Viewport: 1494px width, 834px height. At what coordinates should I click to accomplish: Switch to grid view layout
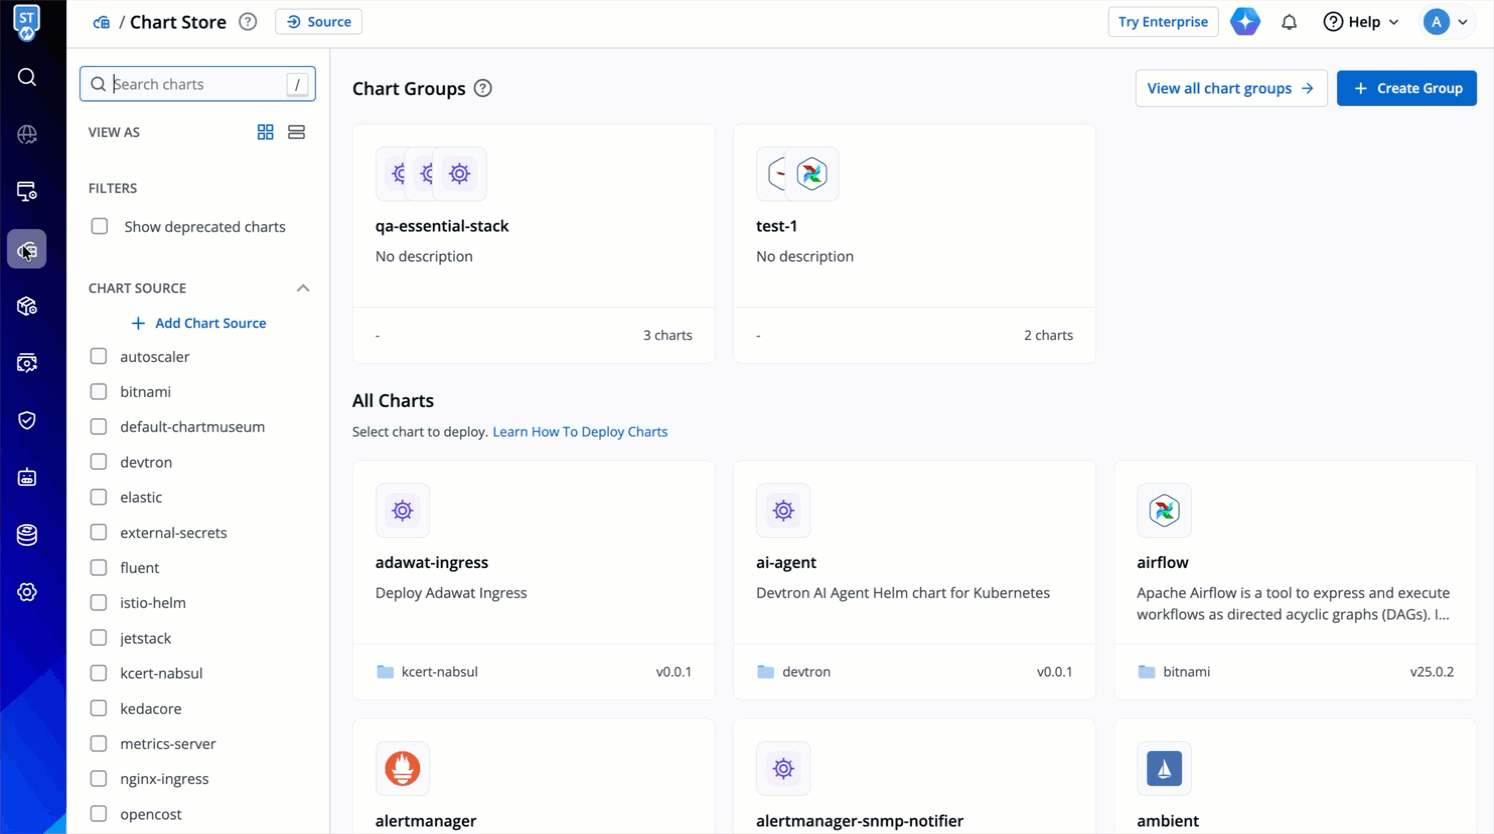(x=265, y=132)
